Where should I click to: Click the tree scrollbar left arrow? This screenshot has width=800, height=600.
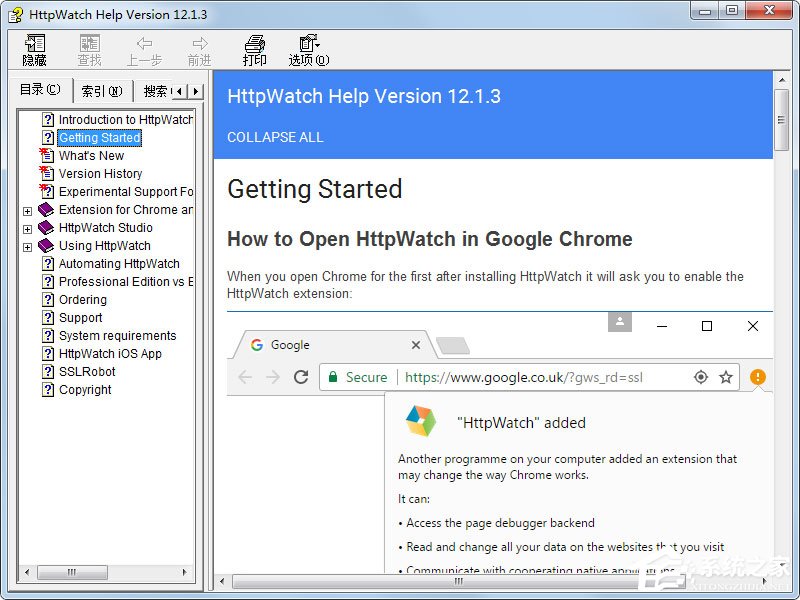(27, 572)
